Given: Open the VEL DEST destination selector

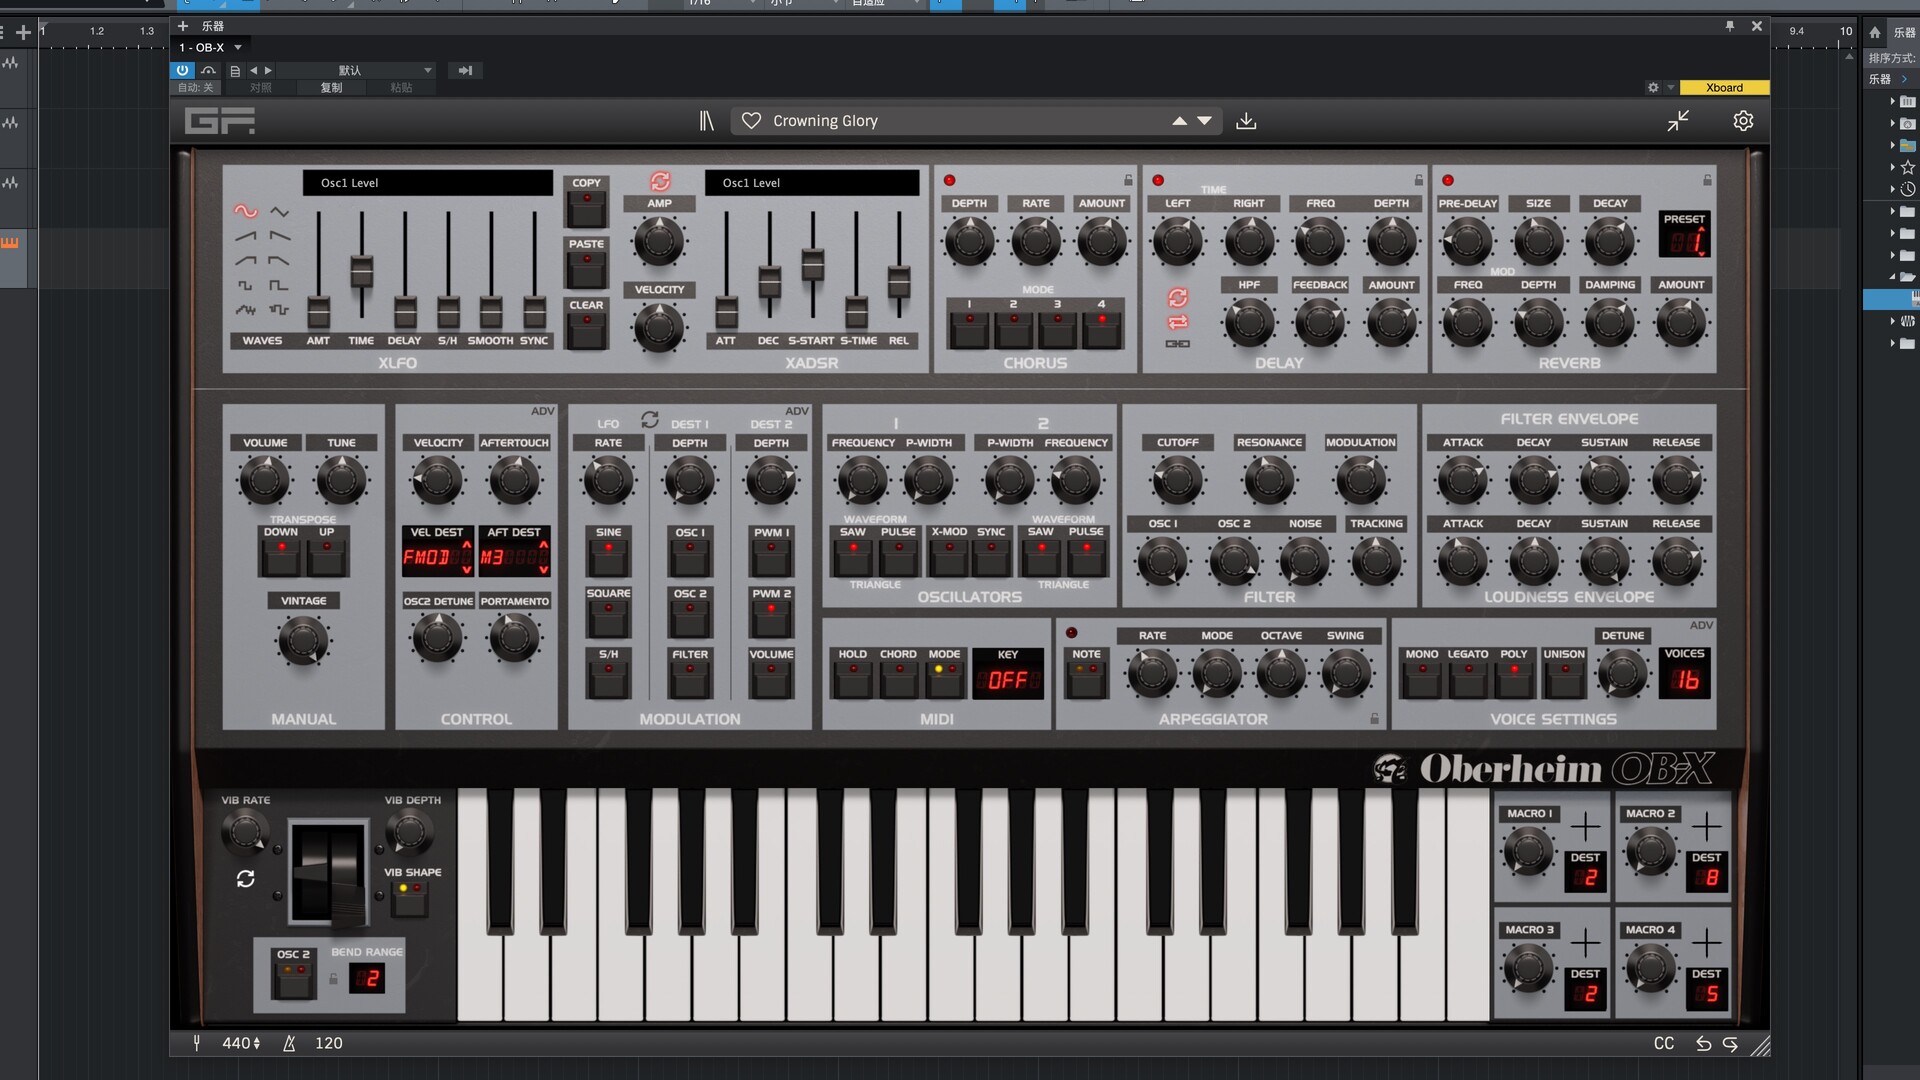Looking at the screenshot, I should [438, 557].
